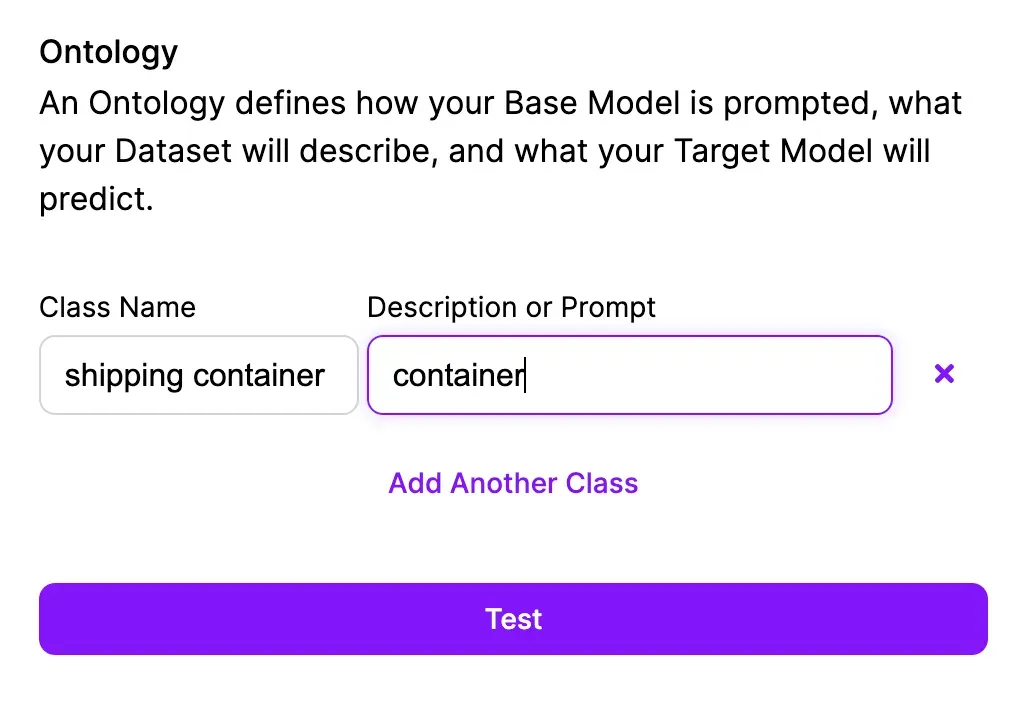Image resolution: width=1026 pixels, height=708 pixels.
Task: Click the purple X delete icon
Action: click(943, 374)
